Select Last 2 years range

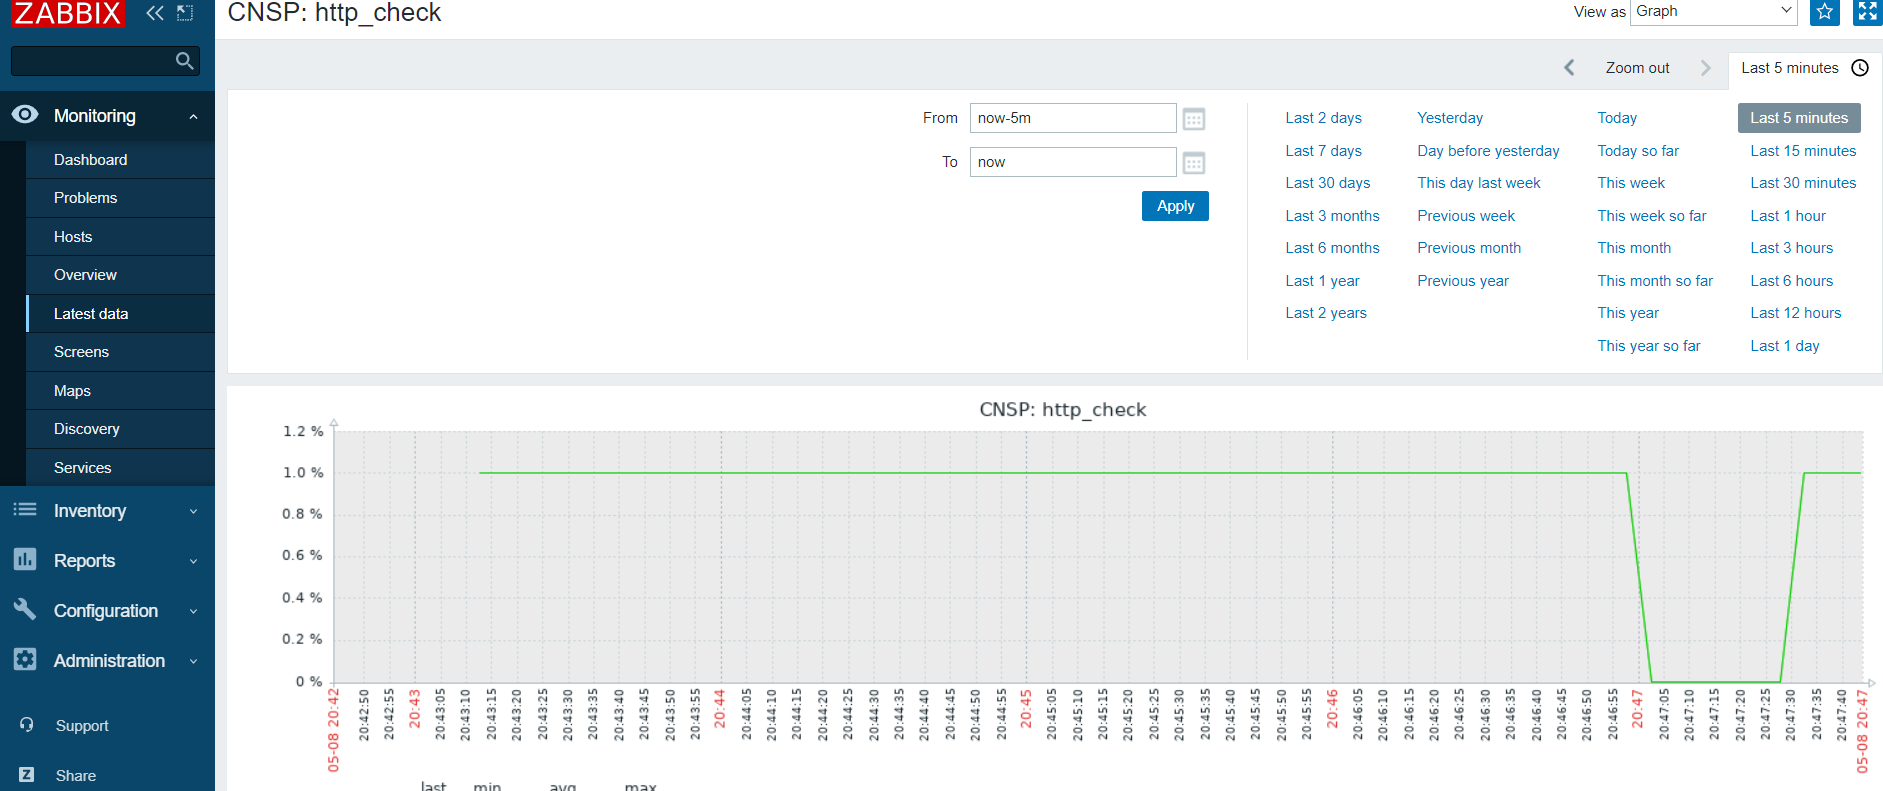(x=1326, y=313)
